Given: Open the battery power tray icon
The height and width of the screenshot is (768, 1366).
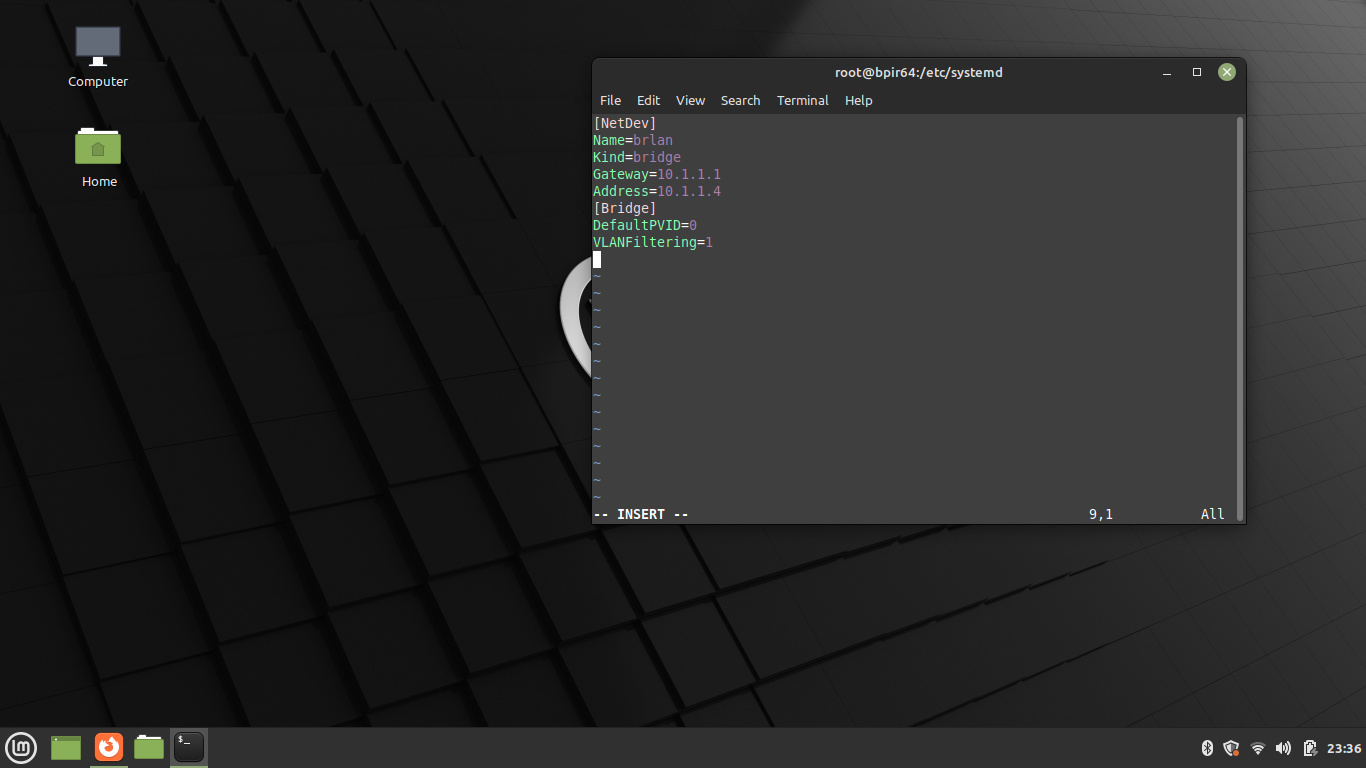Looking at the screenshot, I should [1309, 748].
